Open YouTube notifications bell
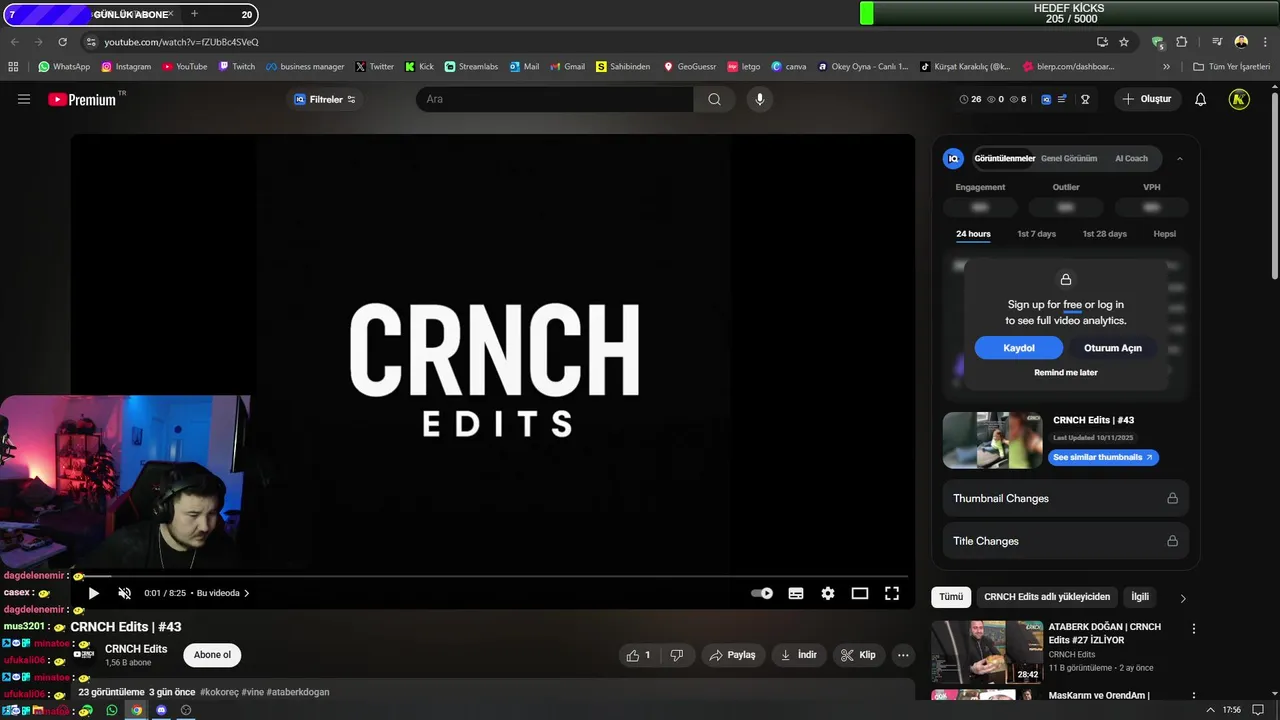The height and width of the screenshot is (720, 1280). pyautogui.click(x=1201, y=99)
